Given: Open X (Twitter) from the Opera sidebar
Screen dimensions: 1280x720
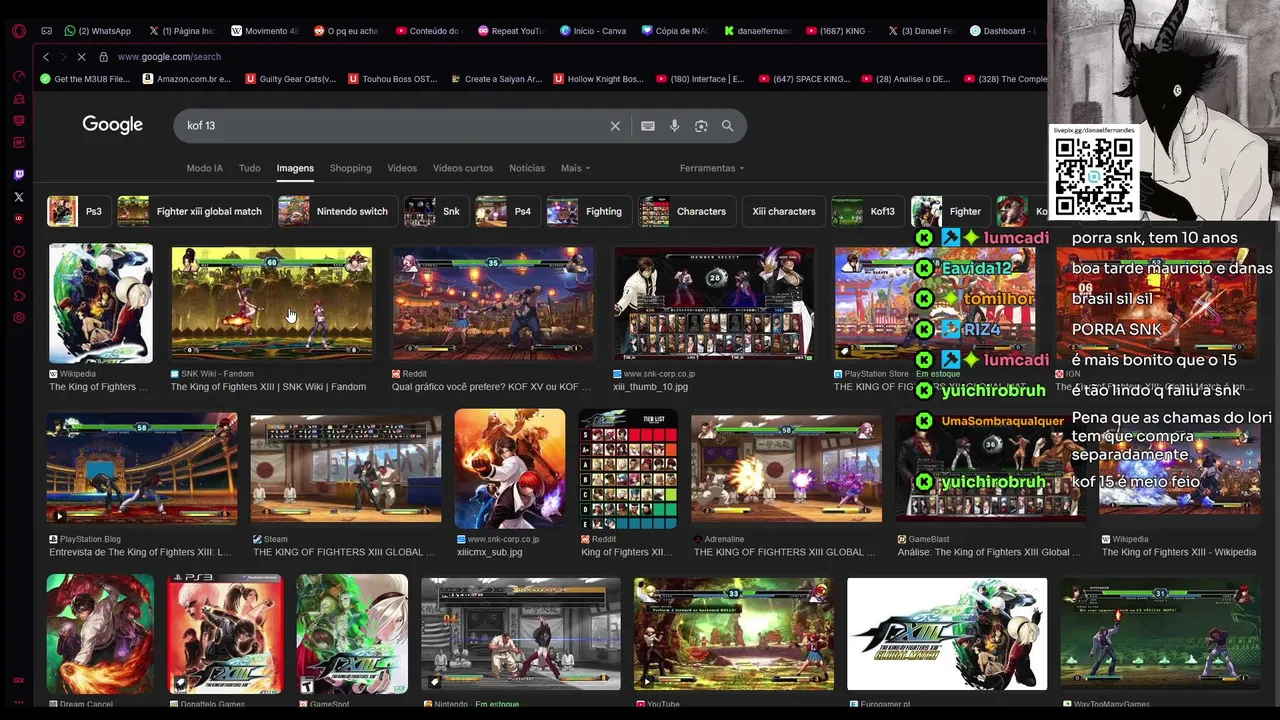Looking at the screenshot, I should [18, 197].
